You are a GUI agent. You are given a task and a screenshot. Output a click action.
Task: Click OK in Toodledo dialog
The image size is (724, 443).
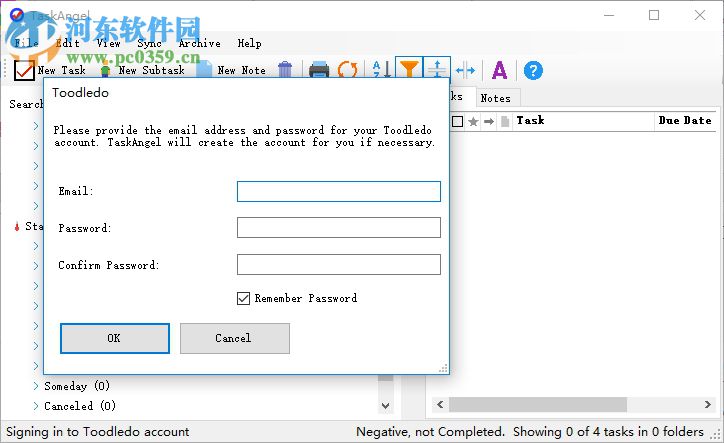pos(115,338)
